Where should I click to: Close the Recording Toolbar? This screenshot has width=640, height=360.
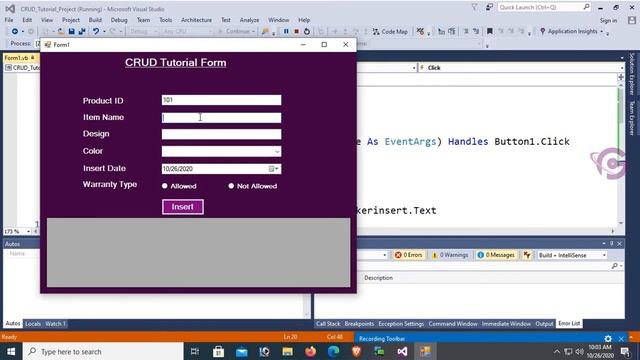[x=621, y=339]
